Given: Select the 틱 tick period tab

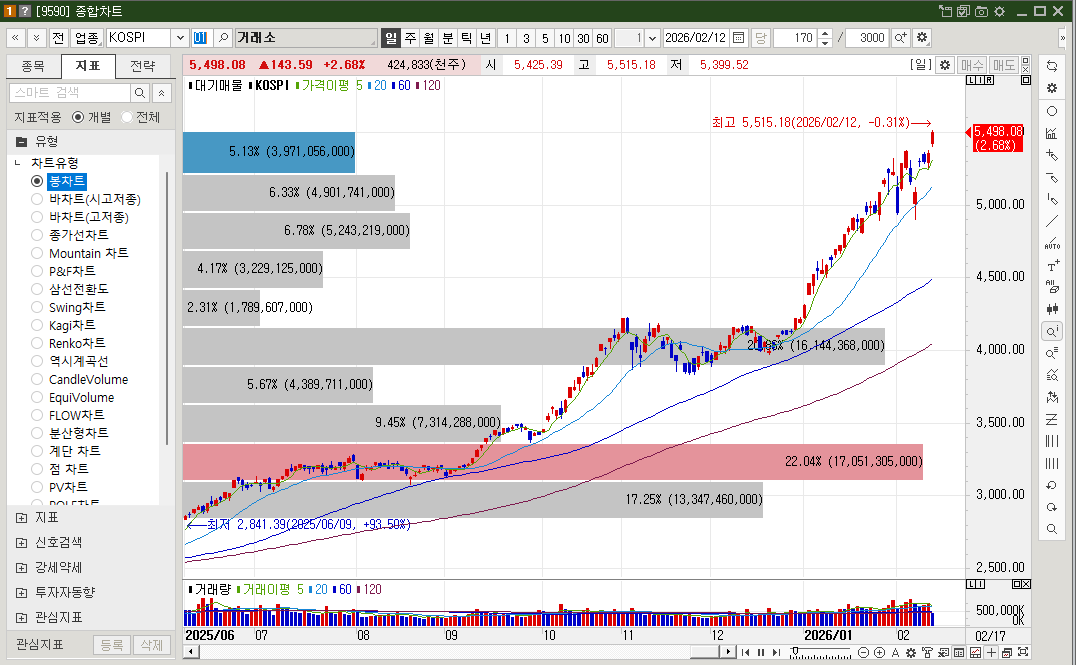Looking at the screenshot, I should [467, 38].
